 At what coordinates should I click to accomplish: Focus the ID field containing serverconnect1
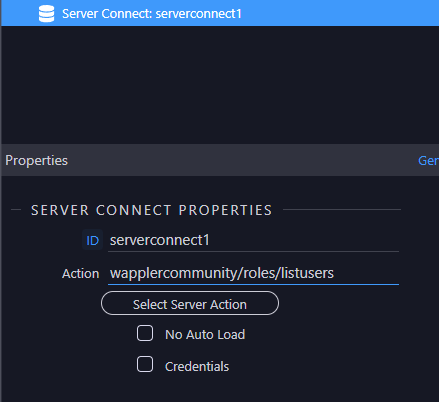pos(253,240)
